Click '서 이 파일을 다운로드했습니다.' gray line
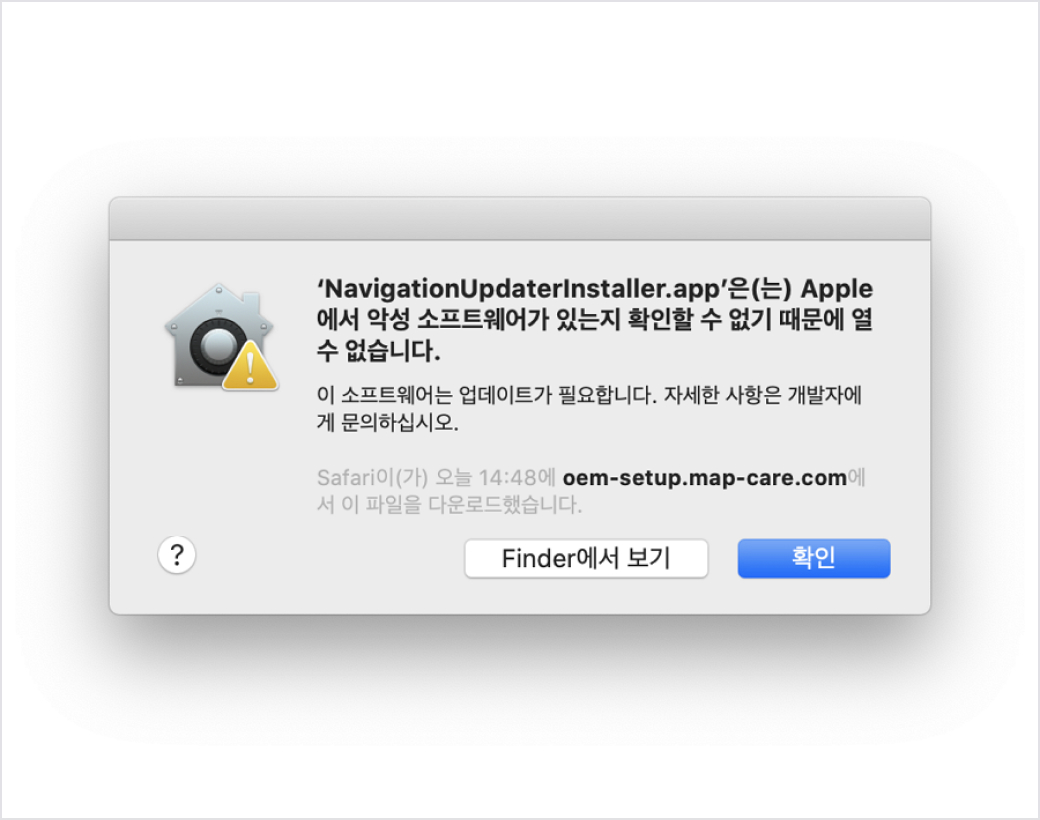 (449, 505)
